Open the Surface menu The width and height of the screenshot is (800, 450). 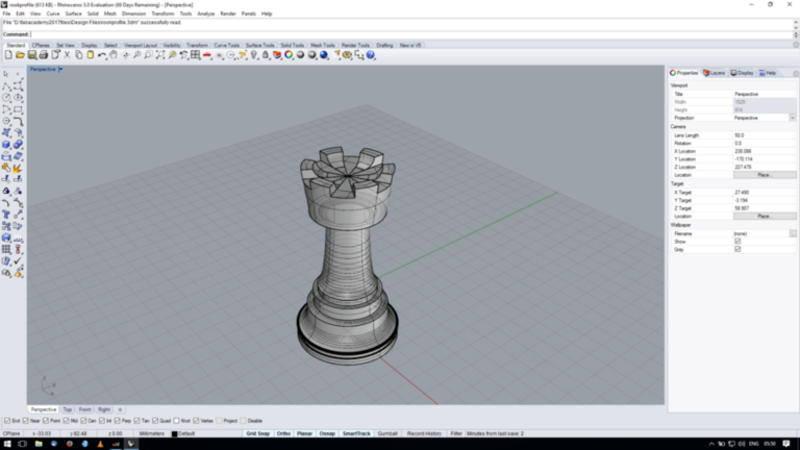[x=73, y=14]
